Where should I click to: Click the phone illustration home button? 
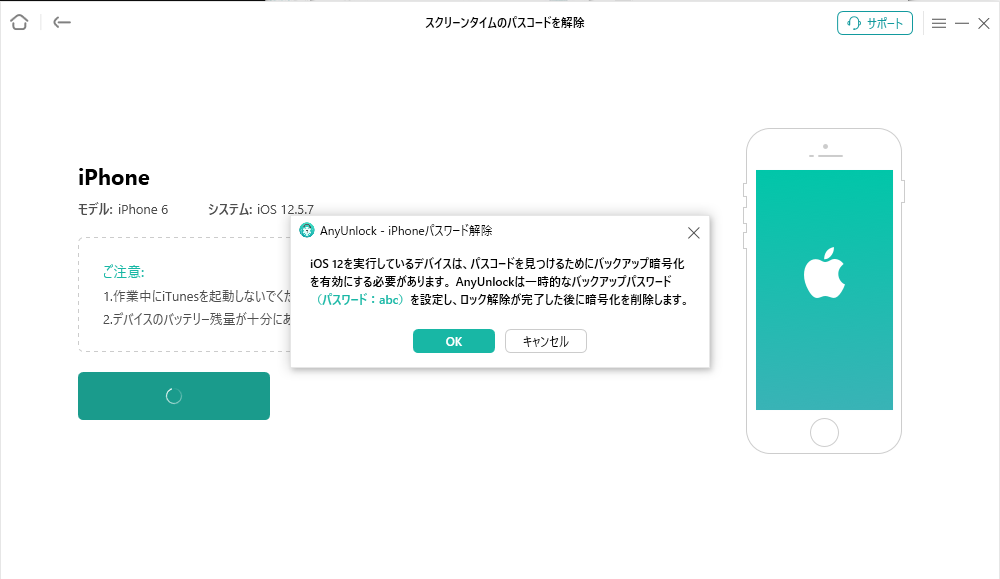[x=824, y=433]
